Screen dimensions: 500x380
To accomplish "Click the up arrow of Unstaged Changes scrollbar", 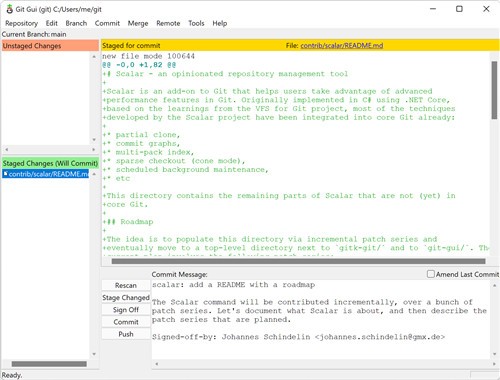I will [94, 57].
